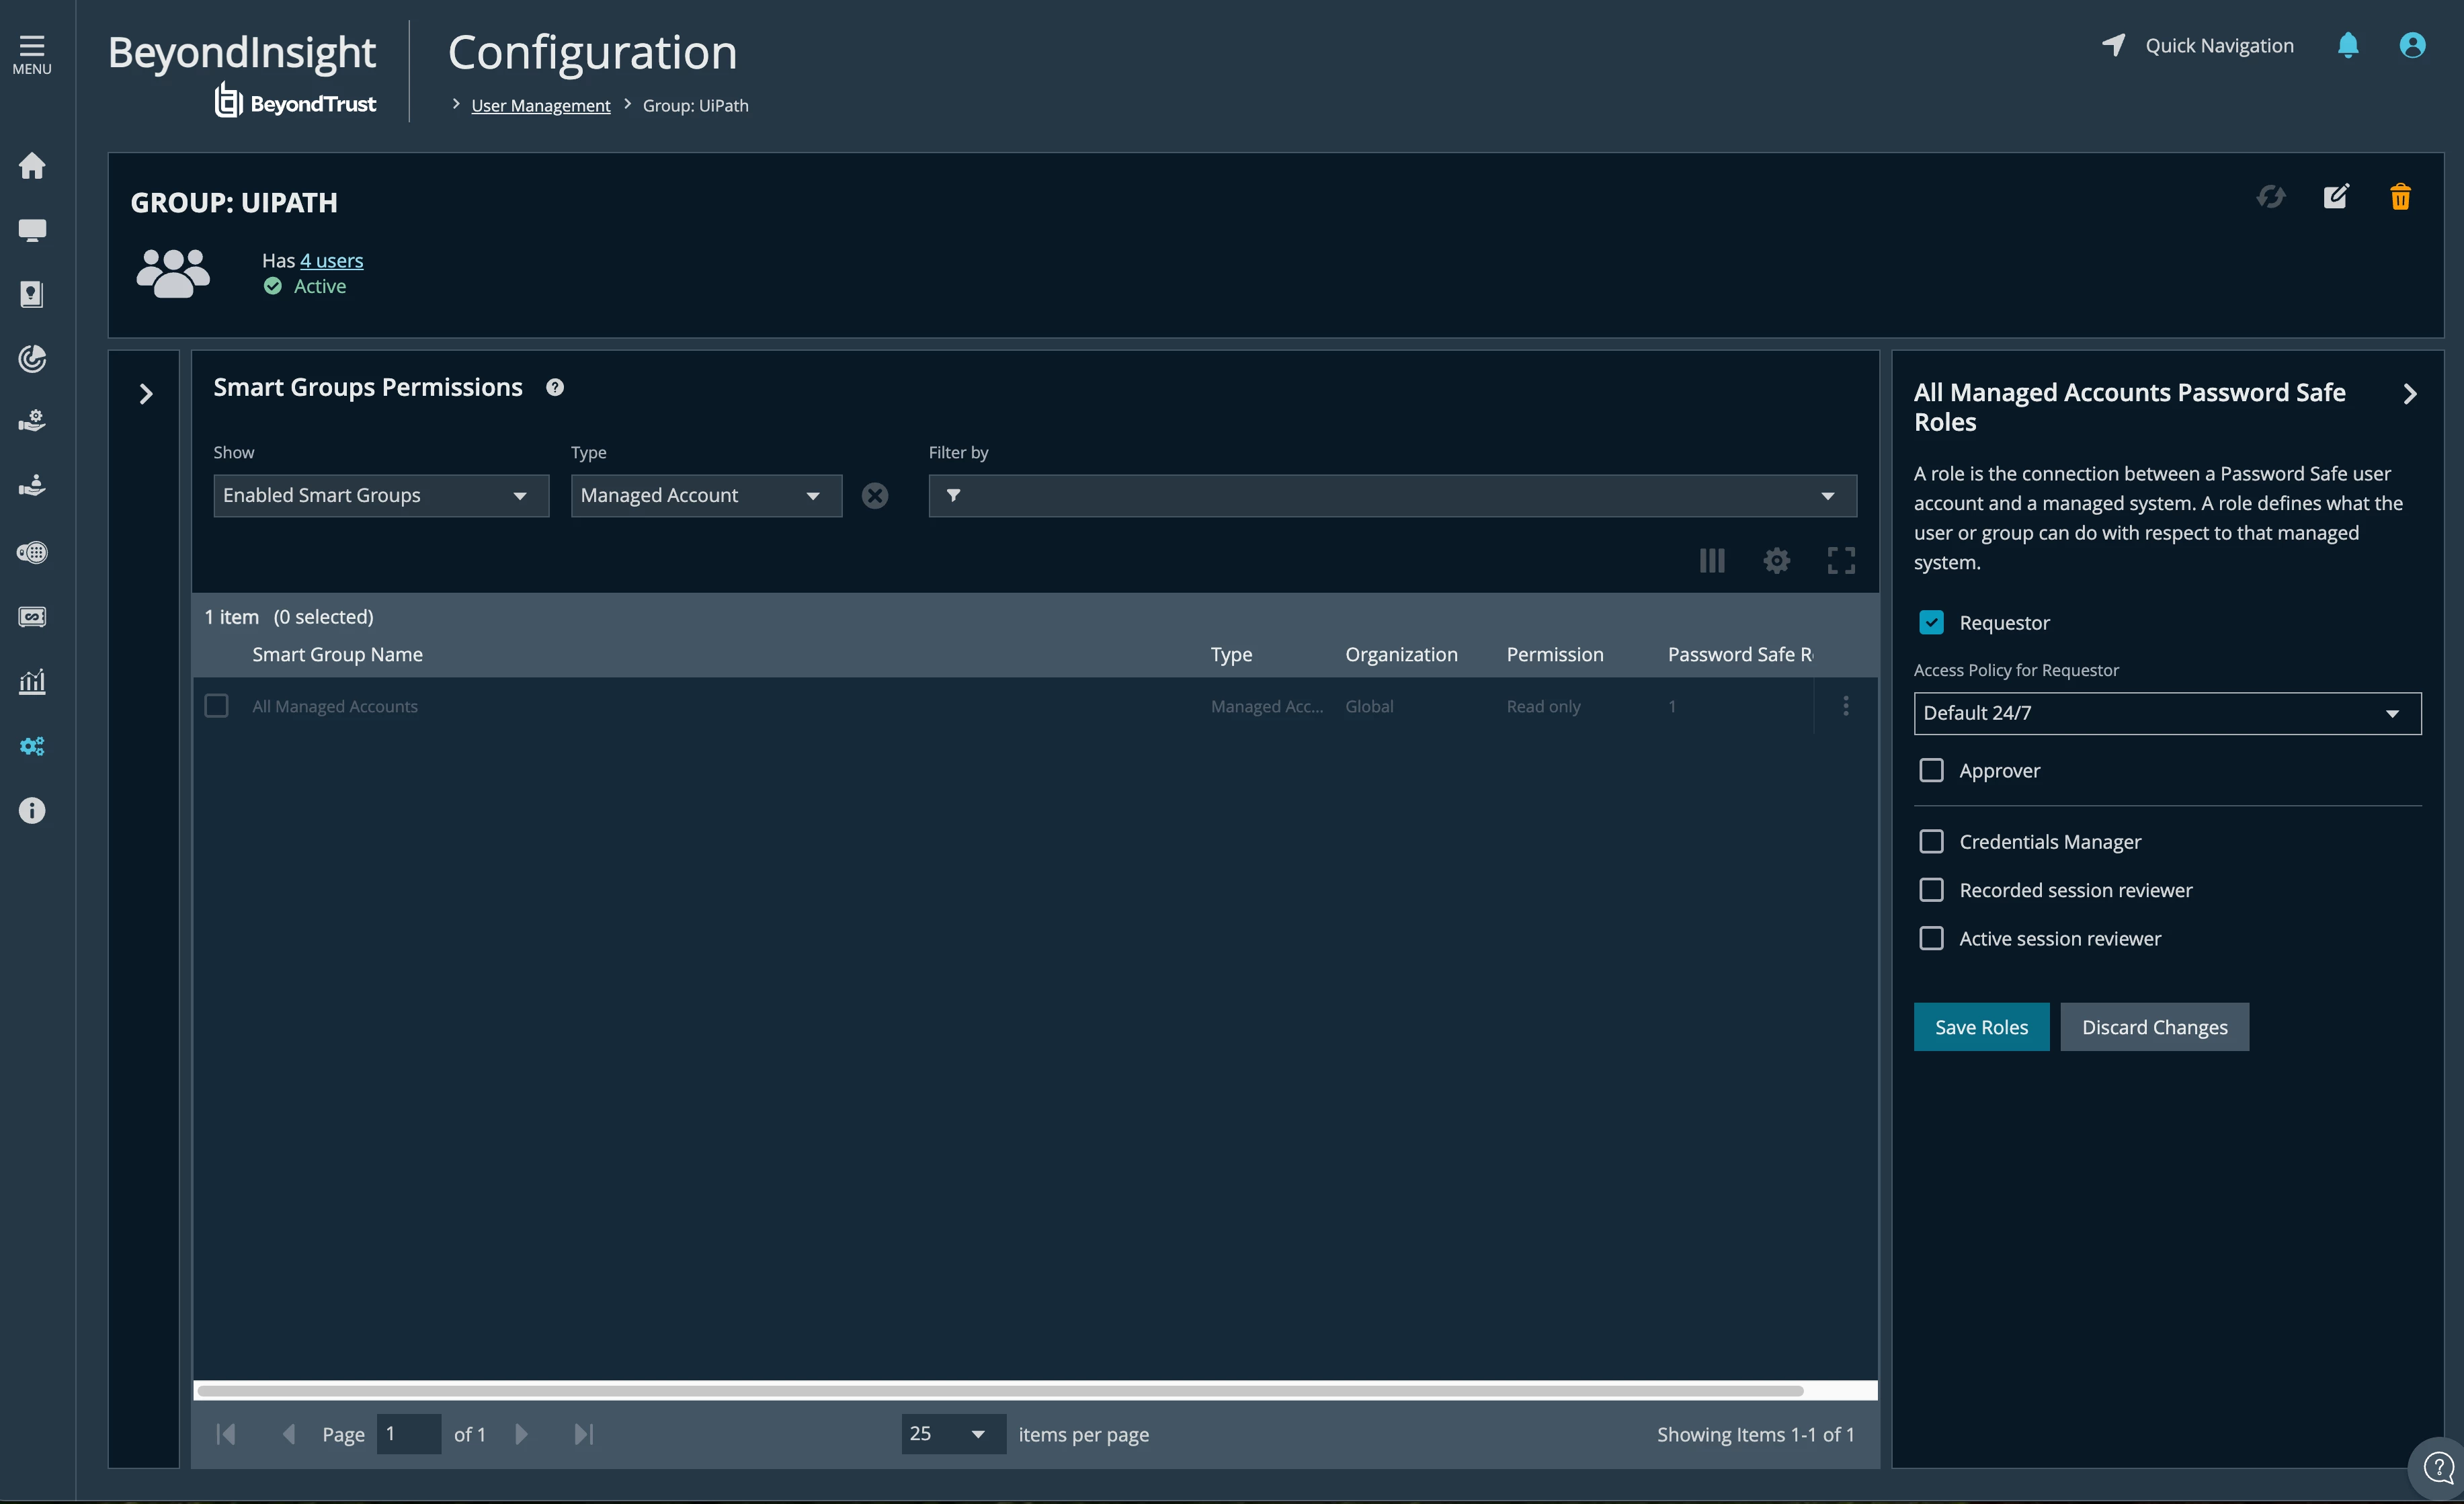Screen dimensions: 2464x1504
Task: Open grid settings gear
Action: (x=1776, y=560)
